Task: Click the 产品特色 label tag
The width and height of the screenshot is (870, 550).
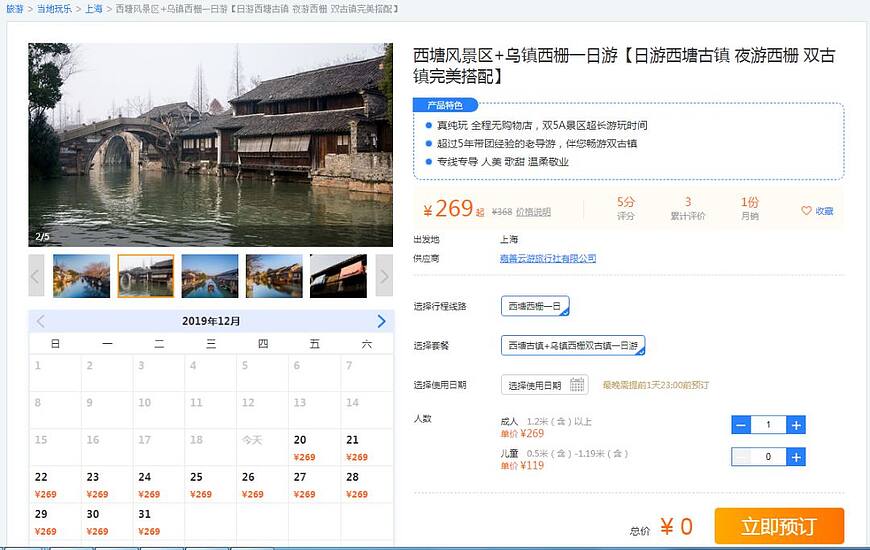Action: tap(445, 105)
